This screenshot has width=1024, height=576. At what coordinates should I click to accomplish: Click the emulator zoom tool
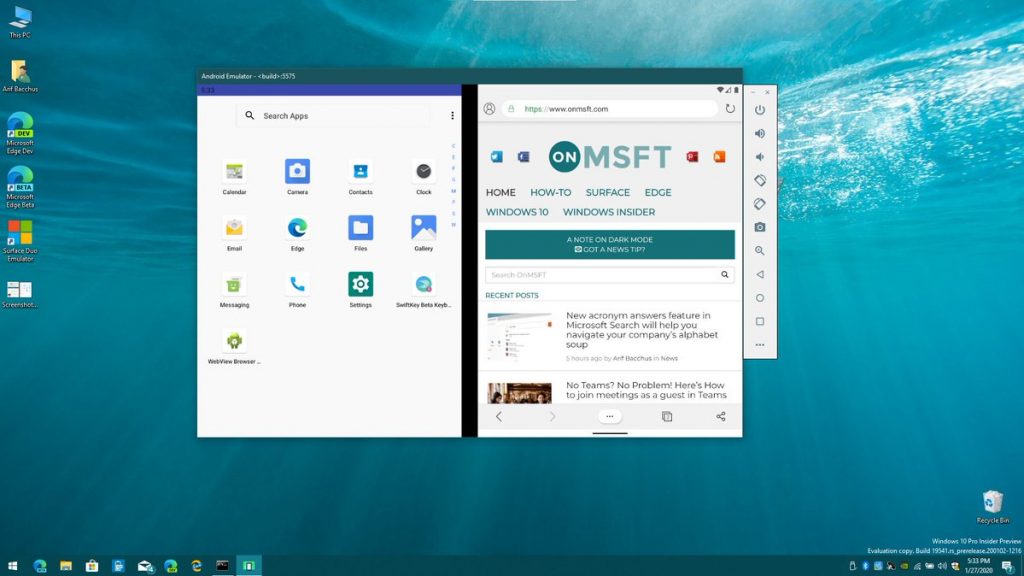(760, 251)
